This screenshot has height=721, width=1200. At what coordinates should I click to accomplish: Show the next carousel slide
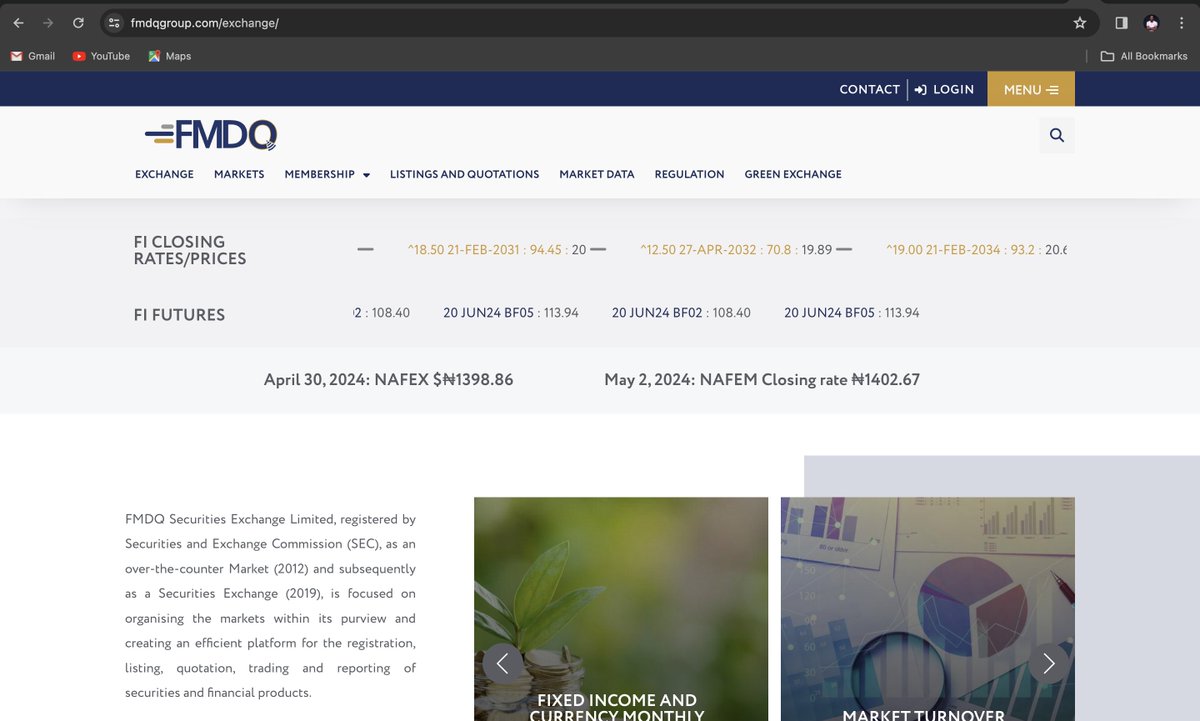click(x=1048, y=663)
